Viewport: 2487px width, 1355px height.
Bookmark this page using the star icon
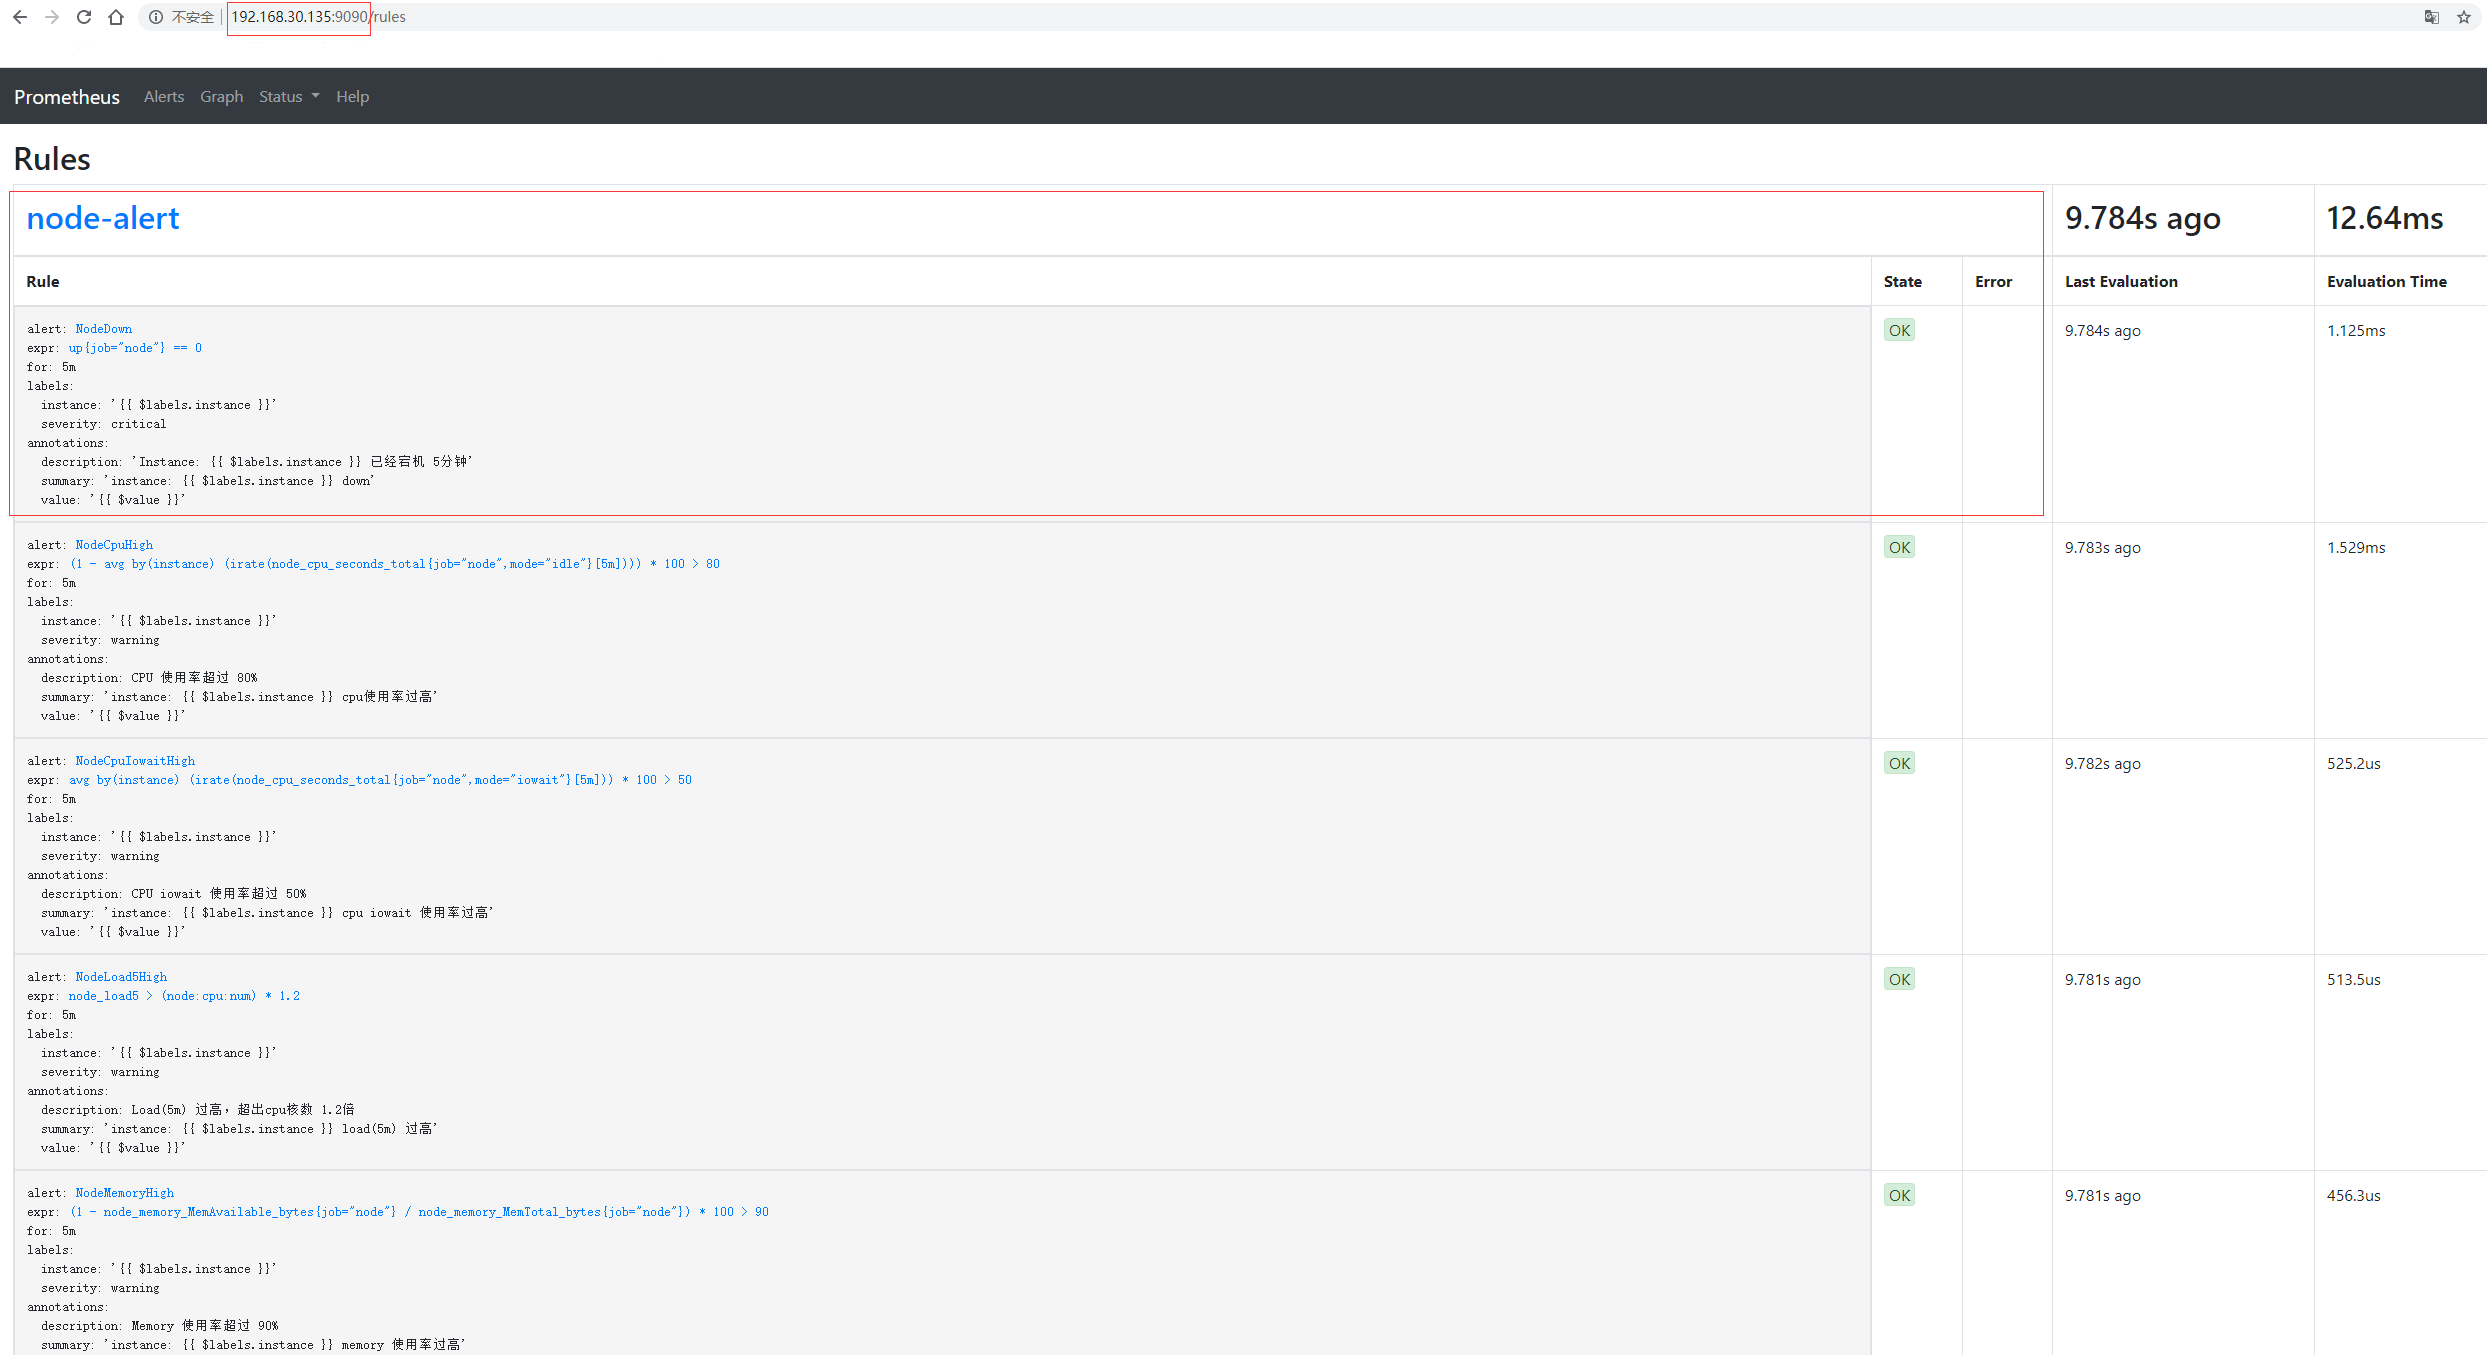2464,17
